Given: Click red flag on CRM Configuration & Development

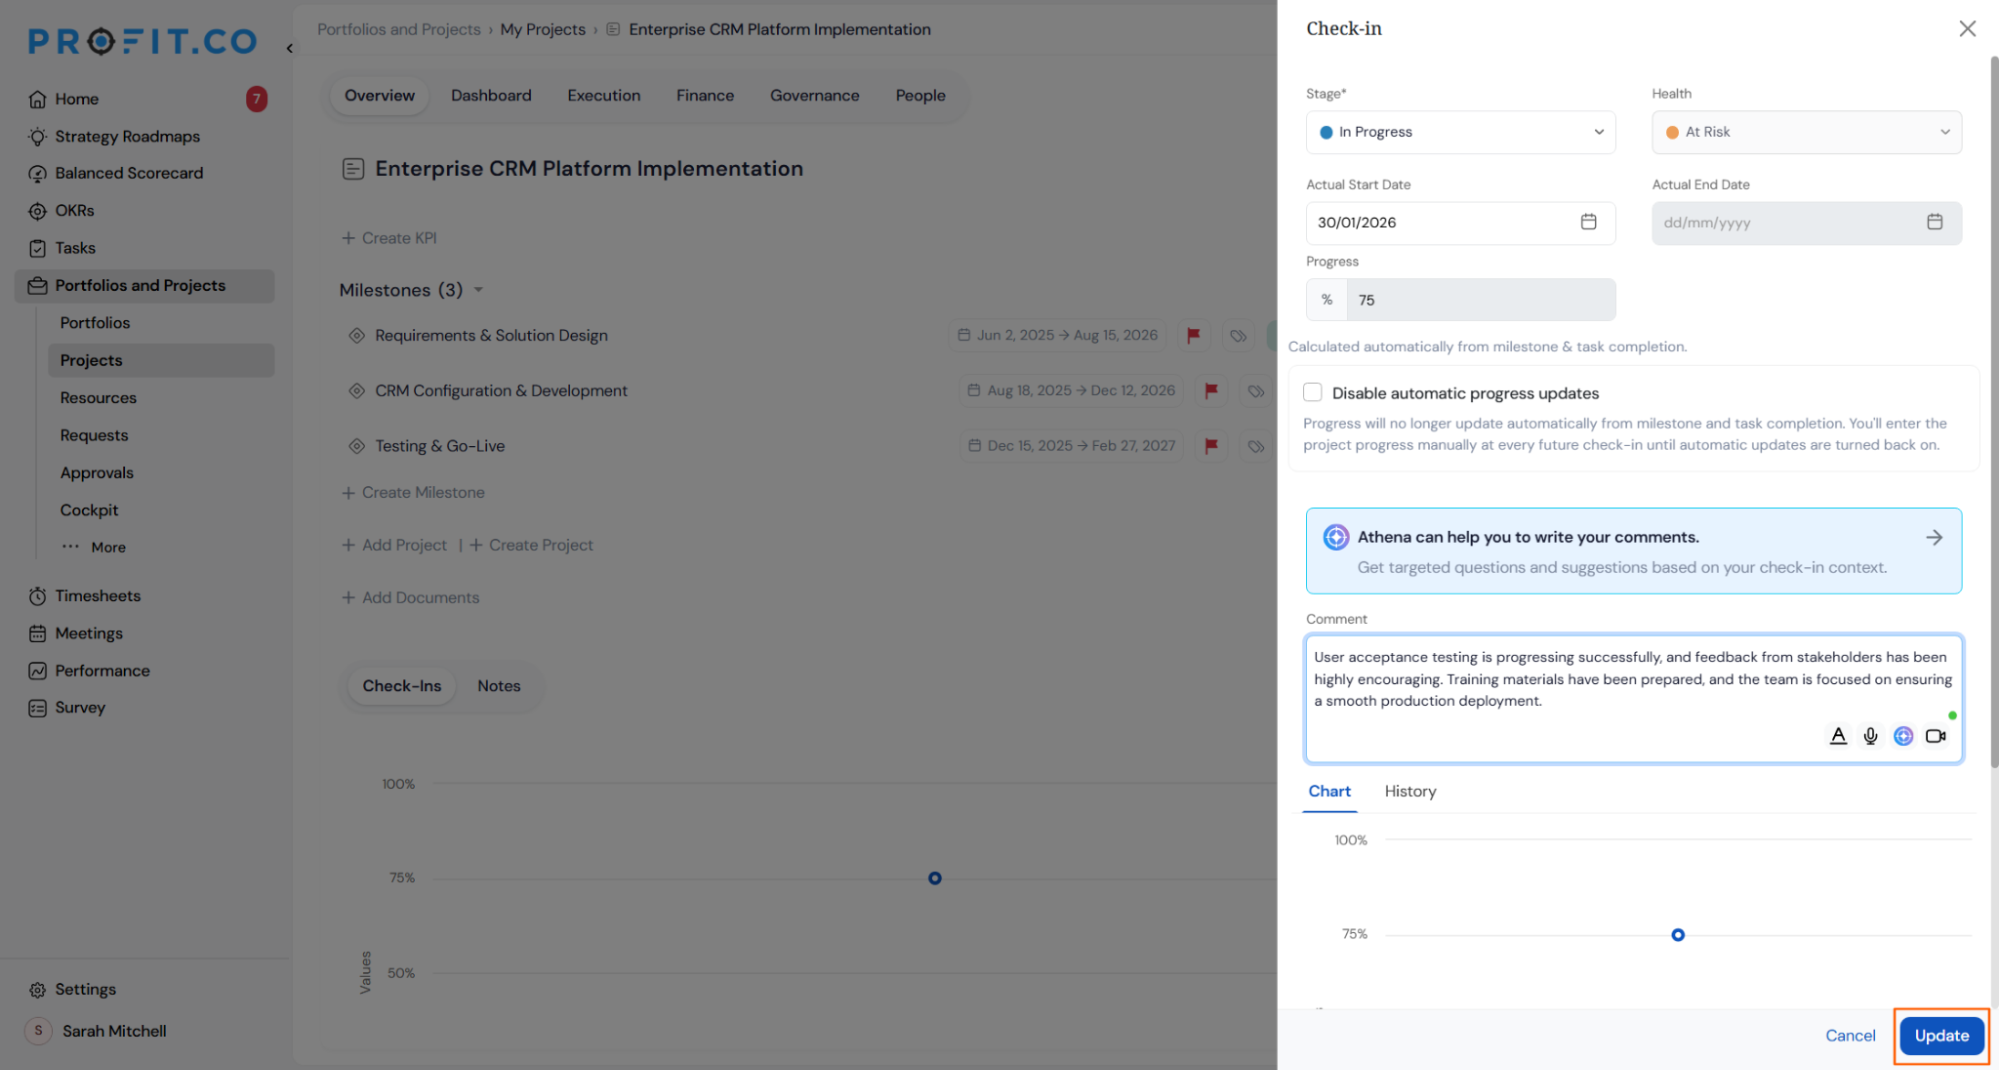Looking at the screenshot, I should (1211, 391).
